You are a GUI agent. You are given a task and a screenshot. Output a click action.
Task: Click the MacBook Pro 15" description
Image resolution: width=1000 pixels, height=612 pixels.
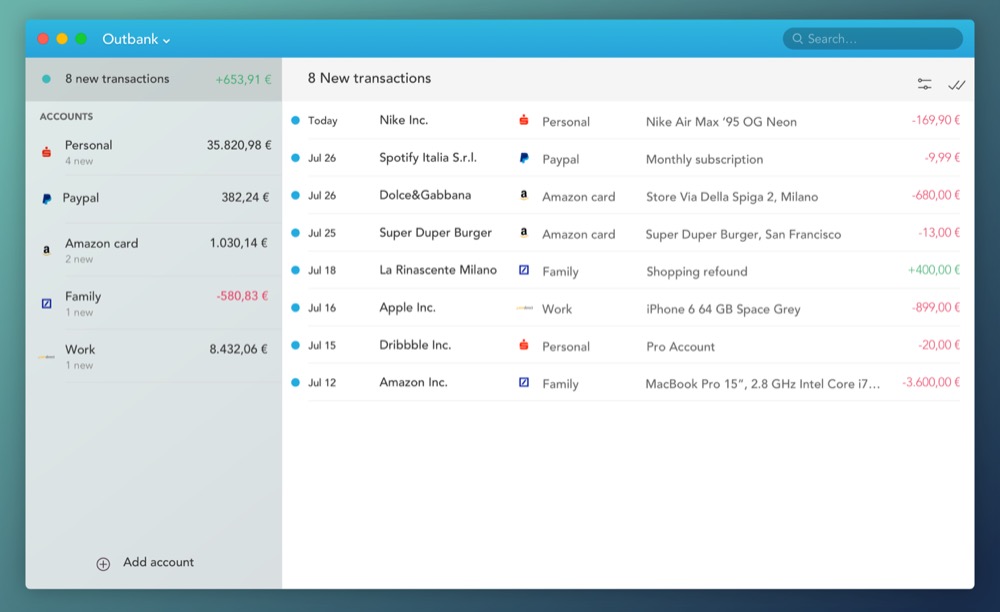coord(763,384)
